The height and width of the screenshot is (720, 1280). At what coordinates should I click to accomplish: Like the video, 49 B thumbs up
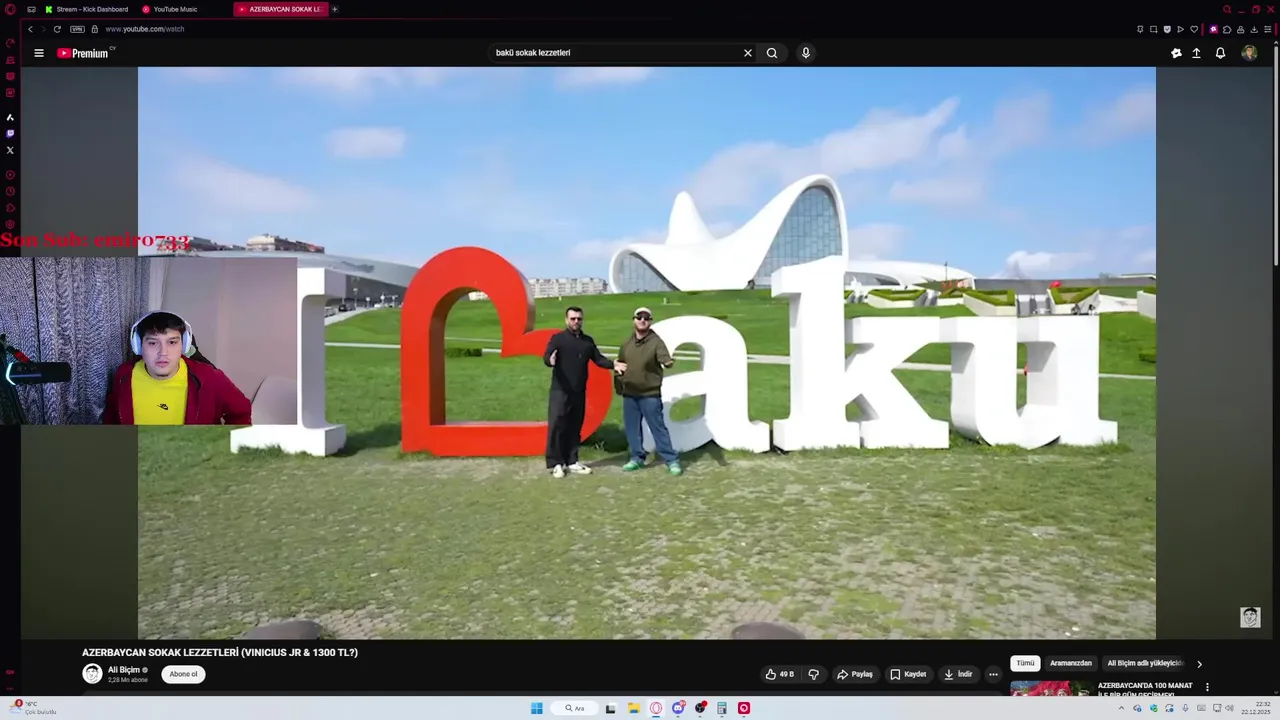point(780,674)
